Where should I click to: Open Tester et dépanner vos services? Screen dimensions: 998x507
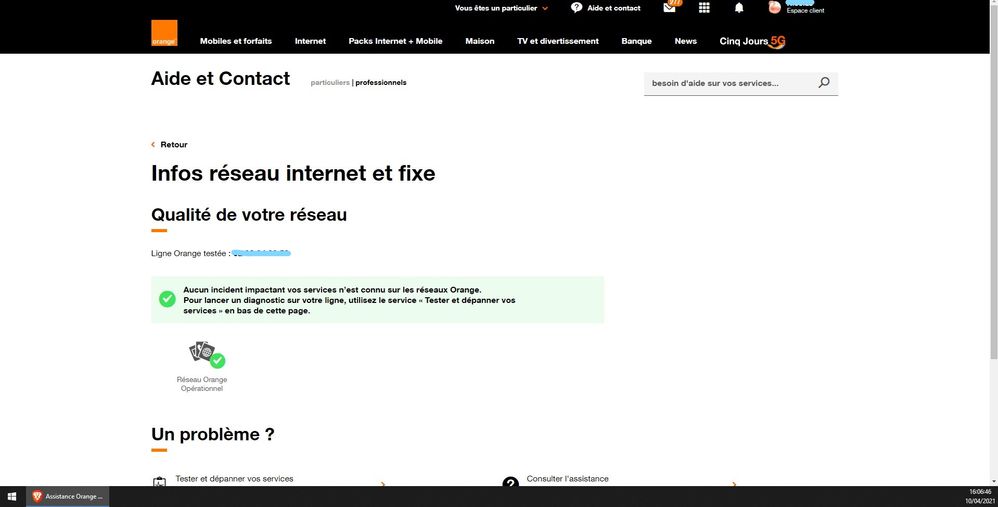click(234, 479)
